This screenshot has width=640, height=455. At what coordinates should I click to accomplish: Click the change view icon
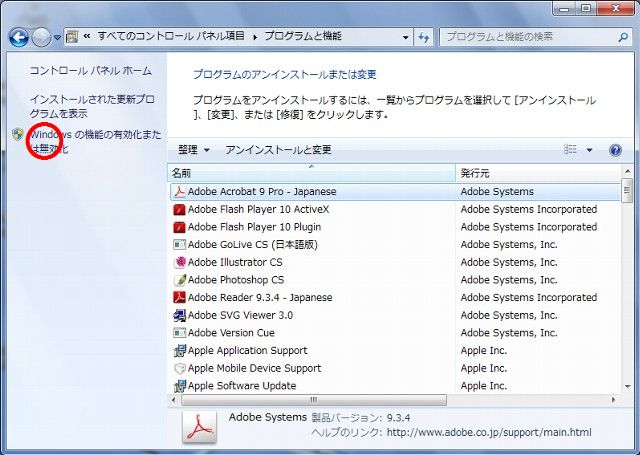pyautogui.click(x=570, y=150)
